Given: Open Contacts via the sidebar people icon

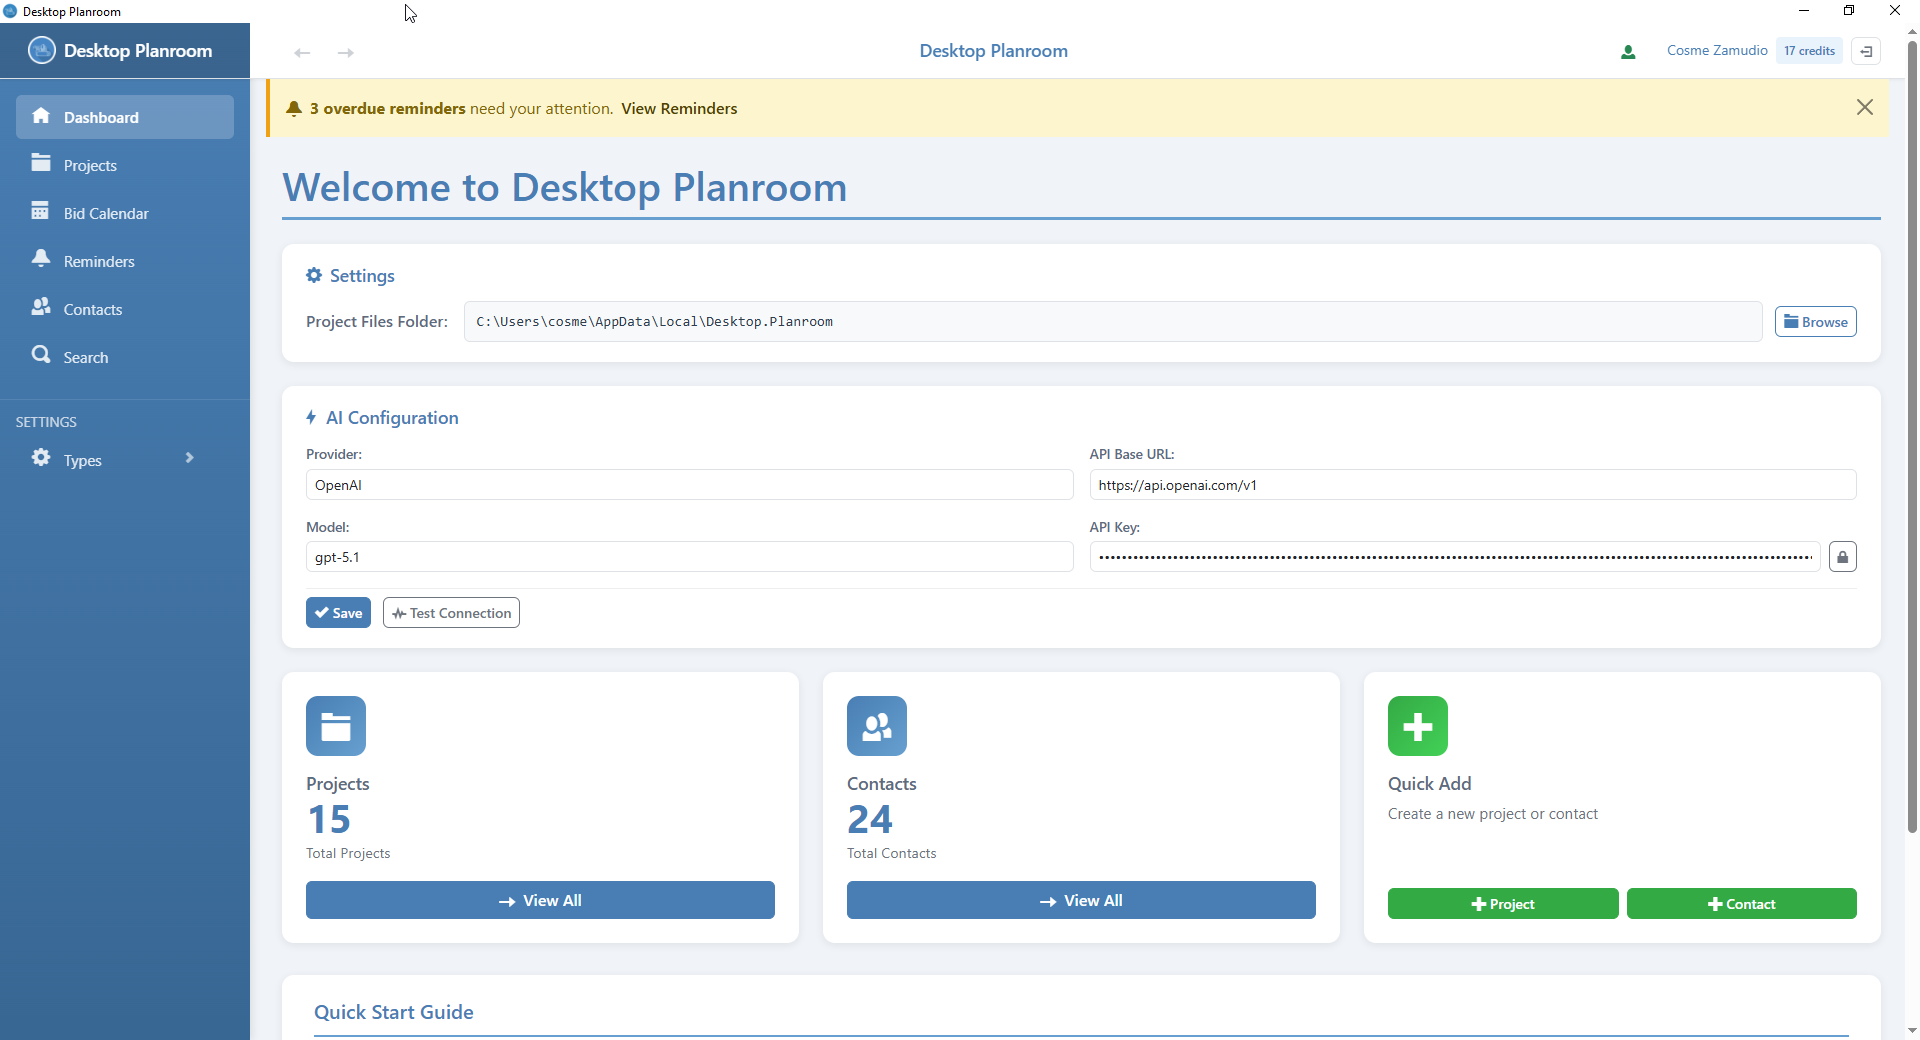Looking at the screenshot, I should pyautogui.click(x=41, y=308).
